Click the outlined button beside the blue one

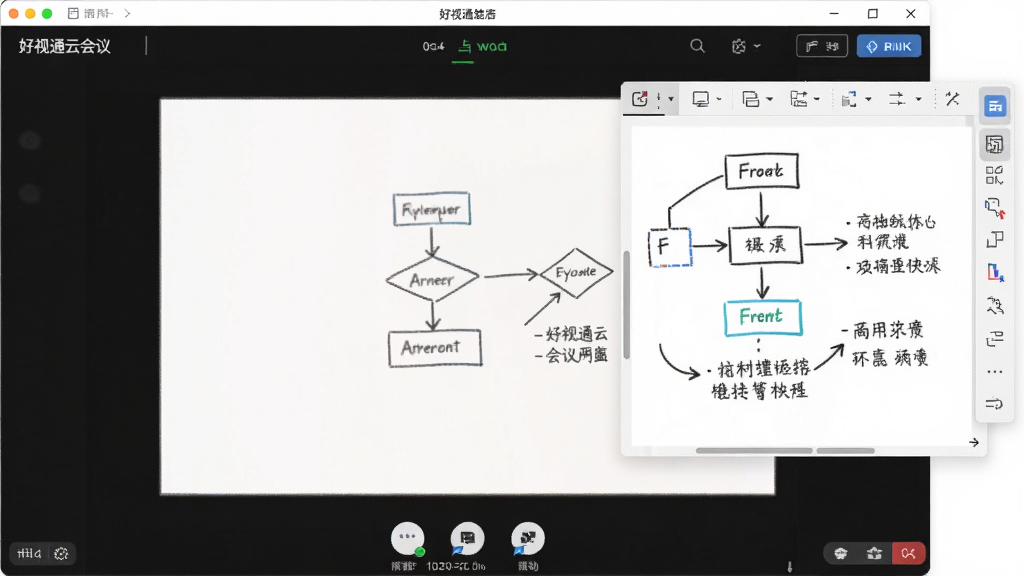[822, 46]
